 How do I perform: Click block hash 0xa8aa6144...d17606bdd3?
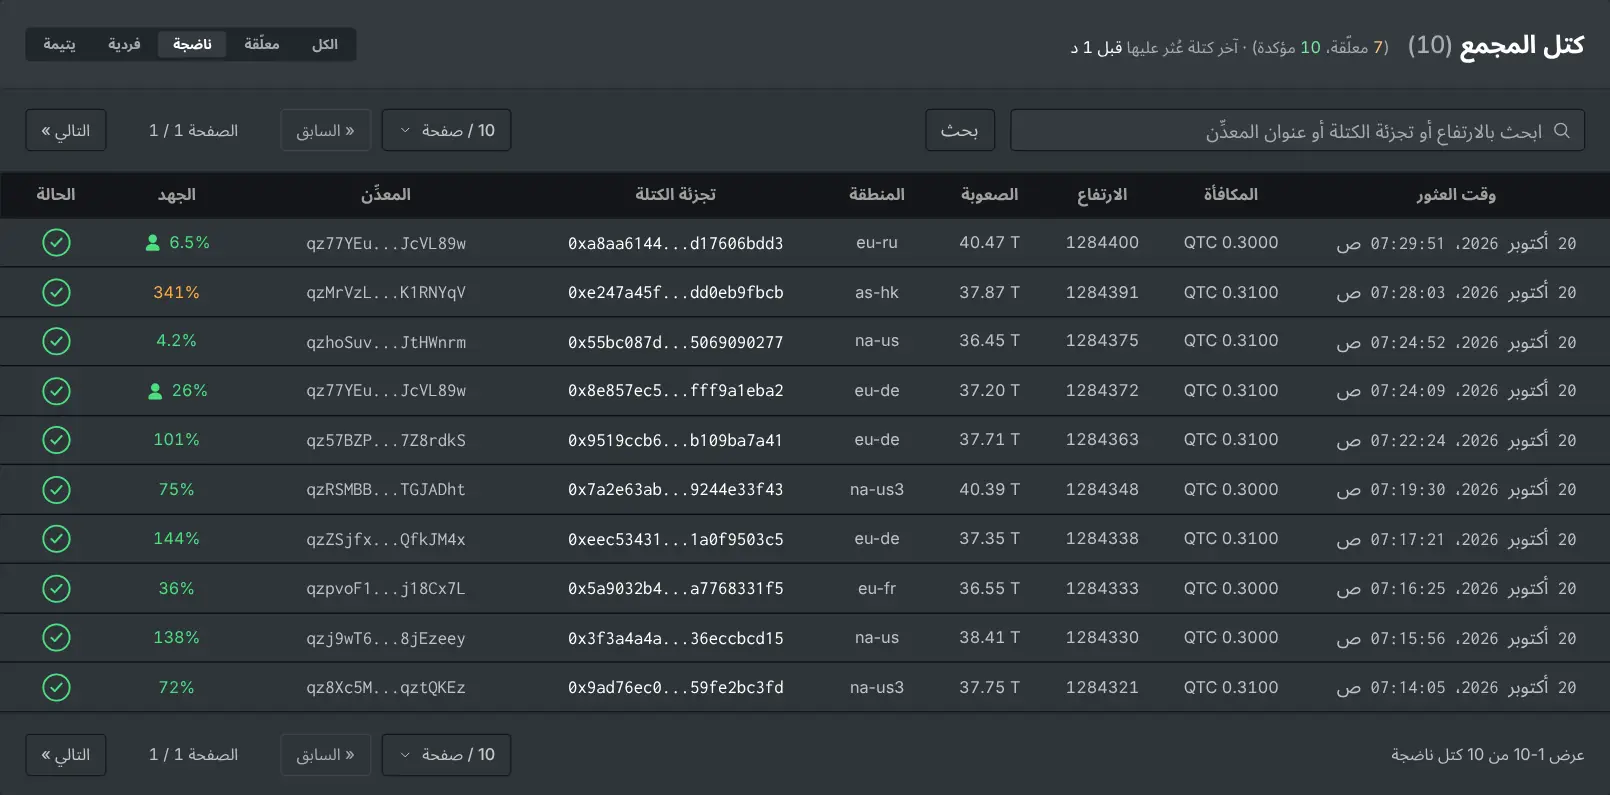[676, 243]
